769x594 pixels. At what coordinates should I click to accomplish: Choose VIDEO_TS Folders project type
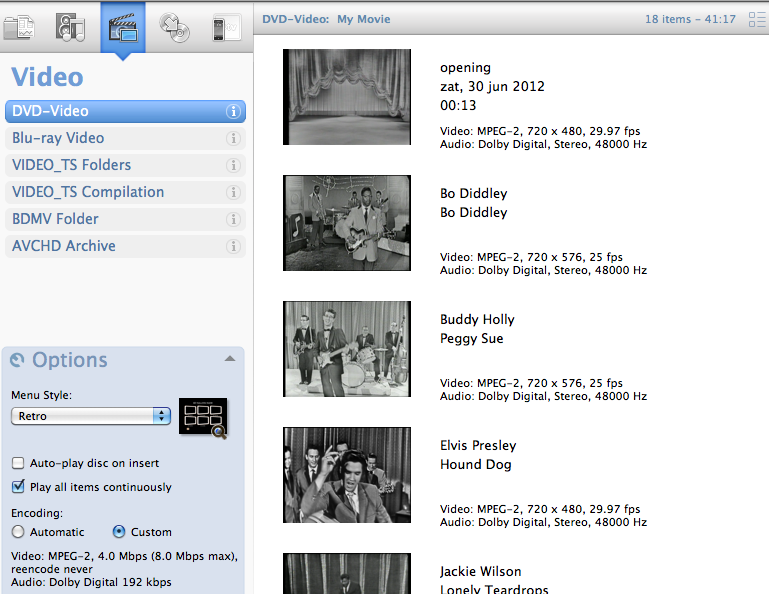pyautogui.click(x=125, y=165)
